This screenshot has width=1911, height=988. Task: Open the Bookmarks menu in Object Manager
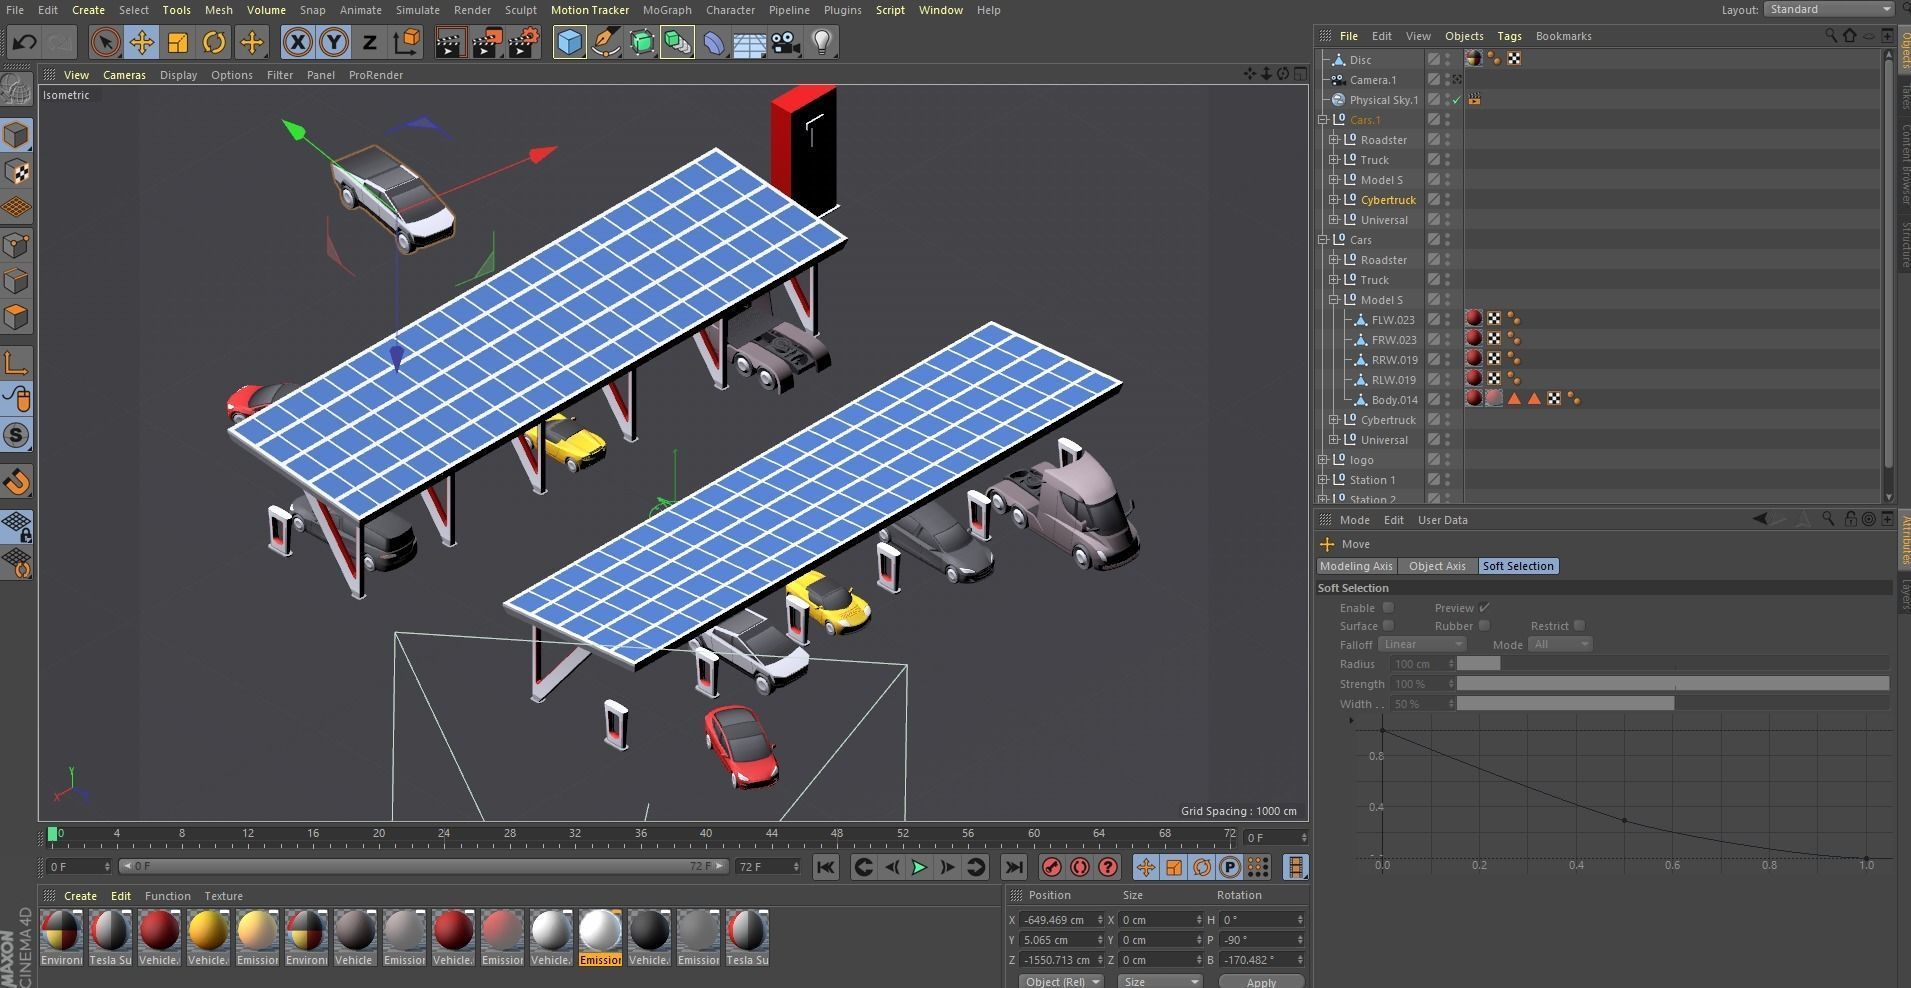click(1563, 36)
